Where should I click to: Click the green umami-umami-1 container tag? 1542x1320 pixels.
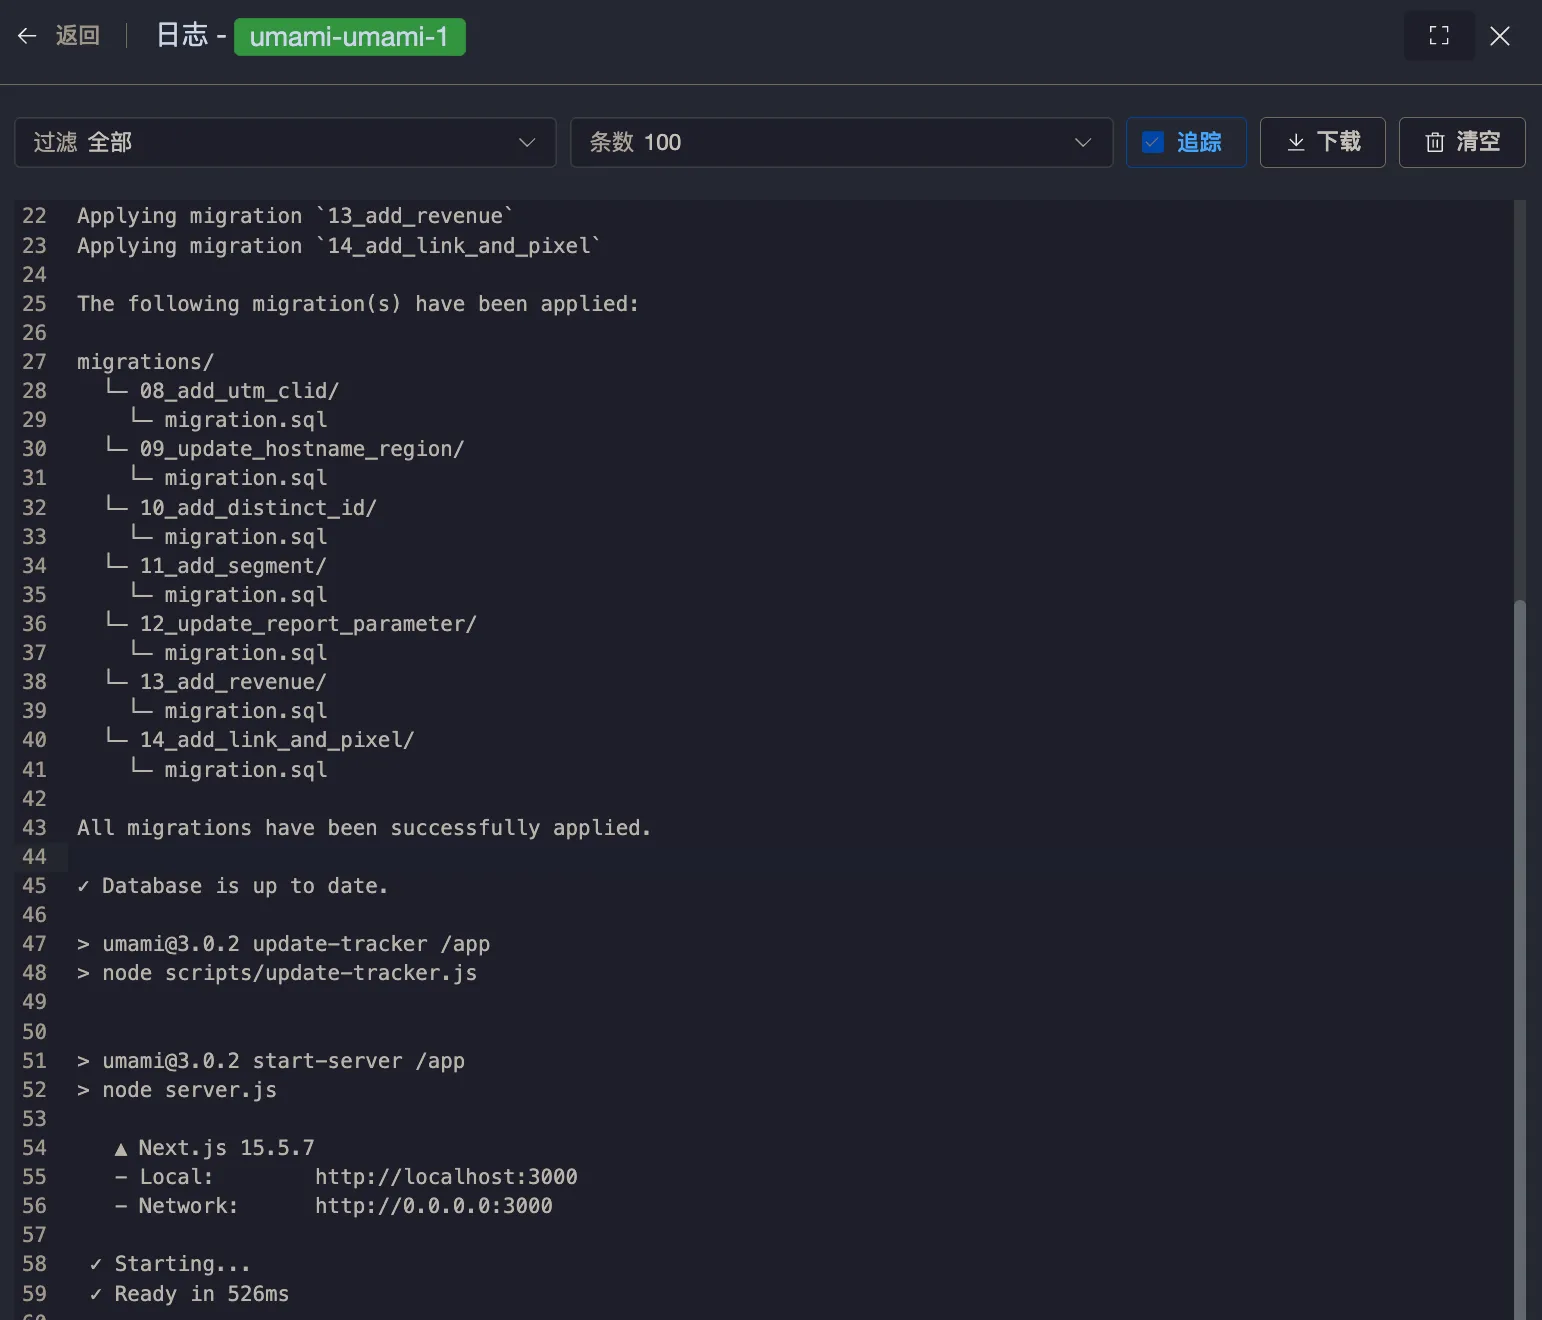349,37
